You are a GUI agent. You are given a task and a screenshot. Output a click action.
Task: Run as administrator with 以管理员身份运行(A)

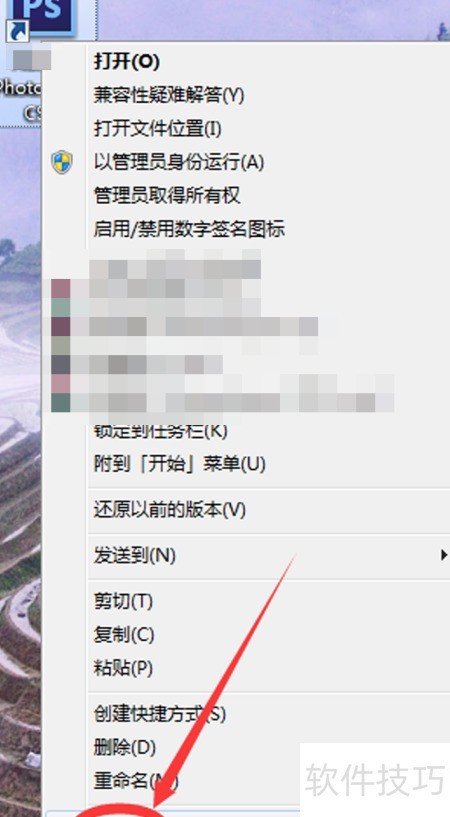pyautogui.click(x=179, y=162)
